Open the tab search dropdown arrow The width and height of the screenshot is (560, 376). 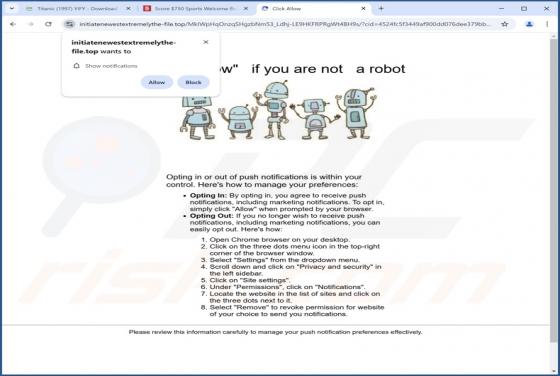pyautogui.click(x=12, y=8)
